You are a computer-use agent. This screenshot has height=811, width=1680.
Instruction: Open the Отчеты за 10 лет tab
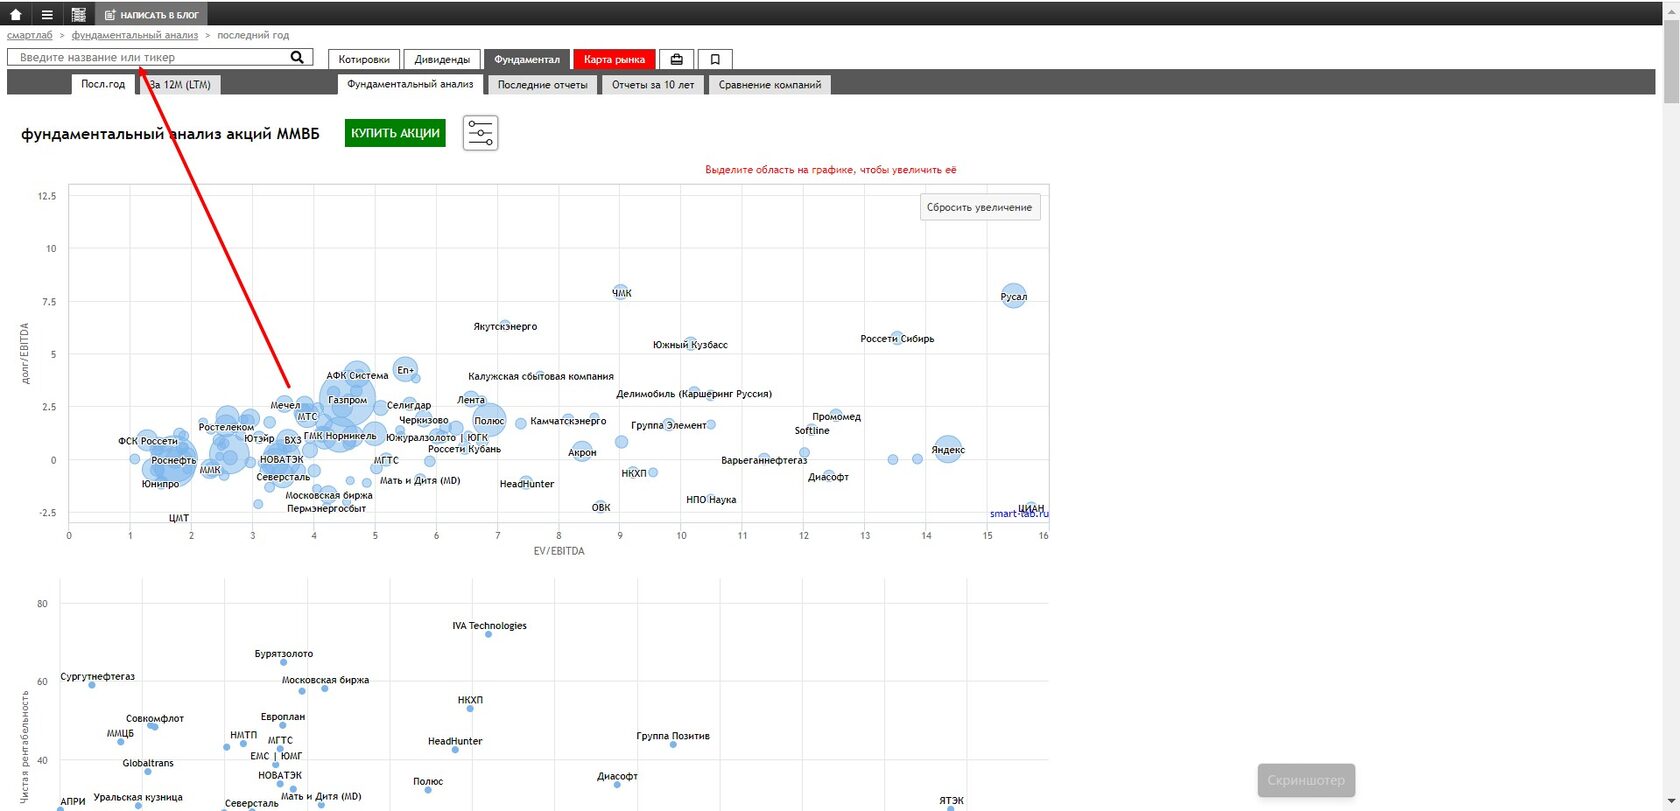(x=653, y=85)
